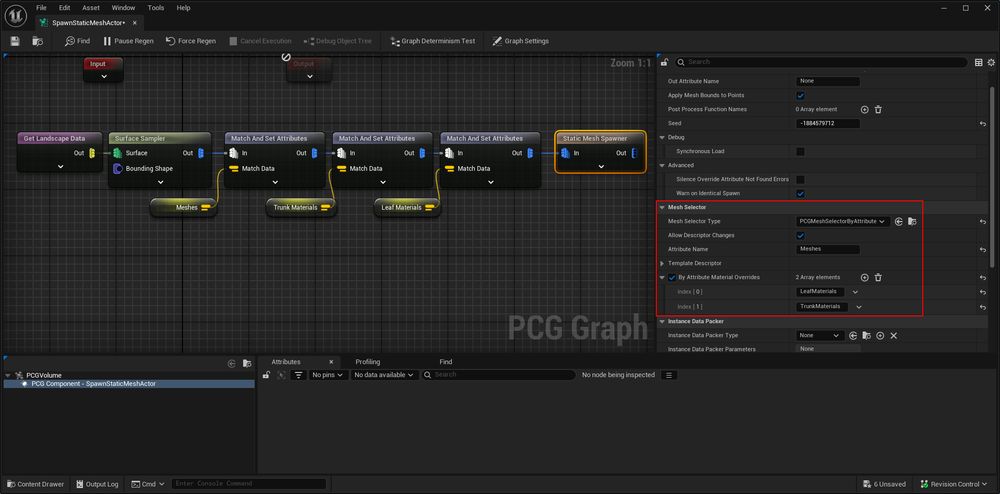The width and height of the screenshot is (1000, 494).
Task: Add element to By Attribute Material Overrides
Action: (865, 277)
